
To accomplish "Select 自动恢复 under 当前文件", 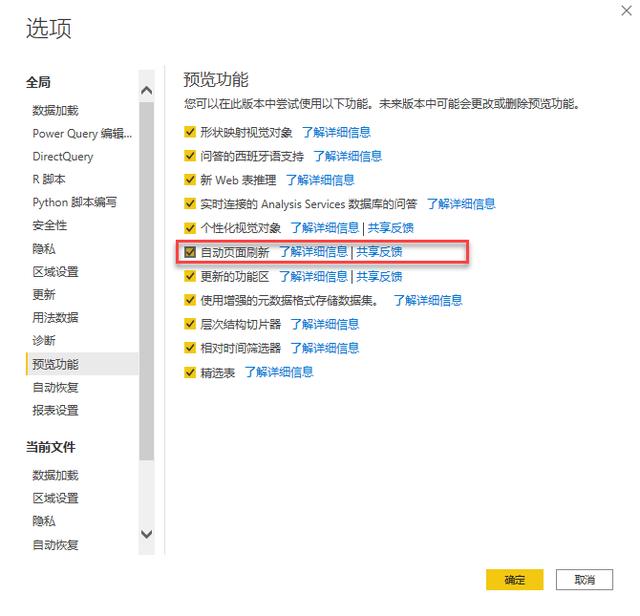I will [56, 545].
